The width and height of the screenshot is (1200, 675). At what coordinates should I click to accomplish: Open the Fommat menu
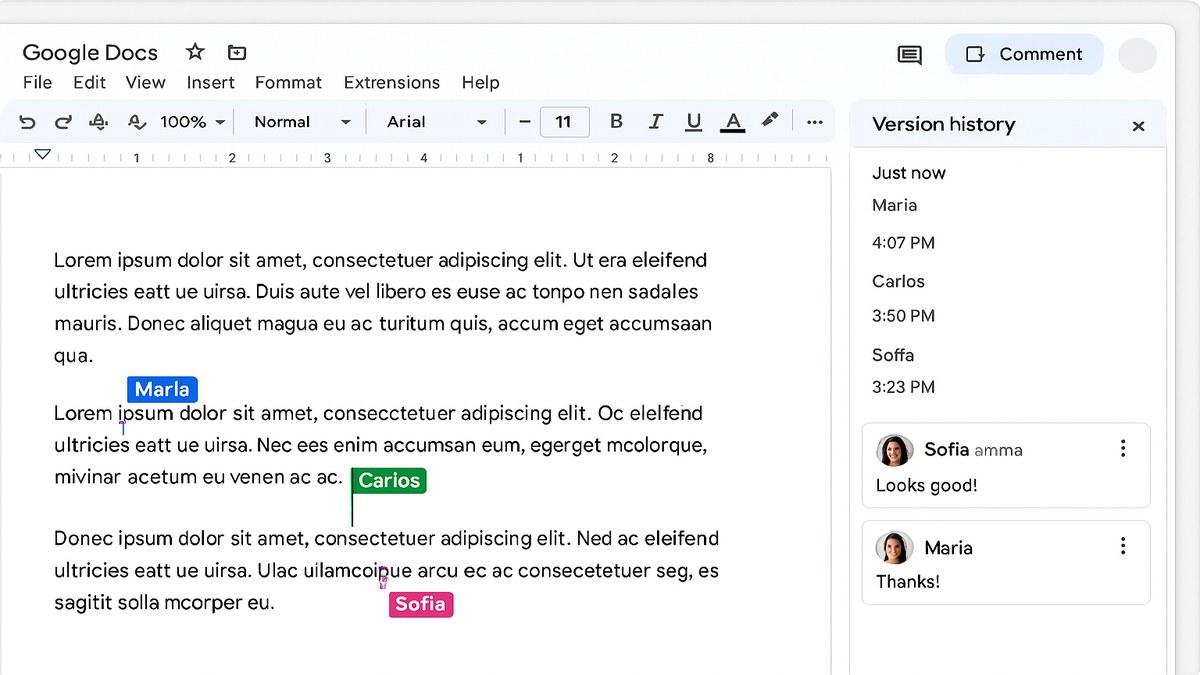[288, 82]
